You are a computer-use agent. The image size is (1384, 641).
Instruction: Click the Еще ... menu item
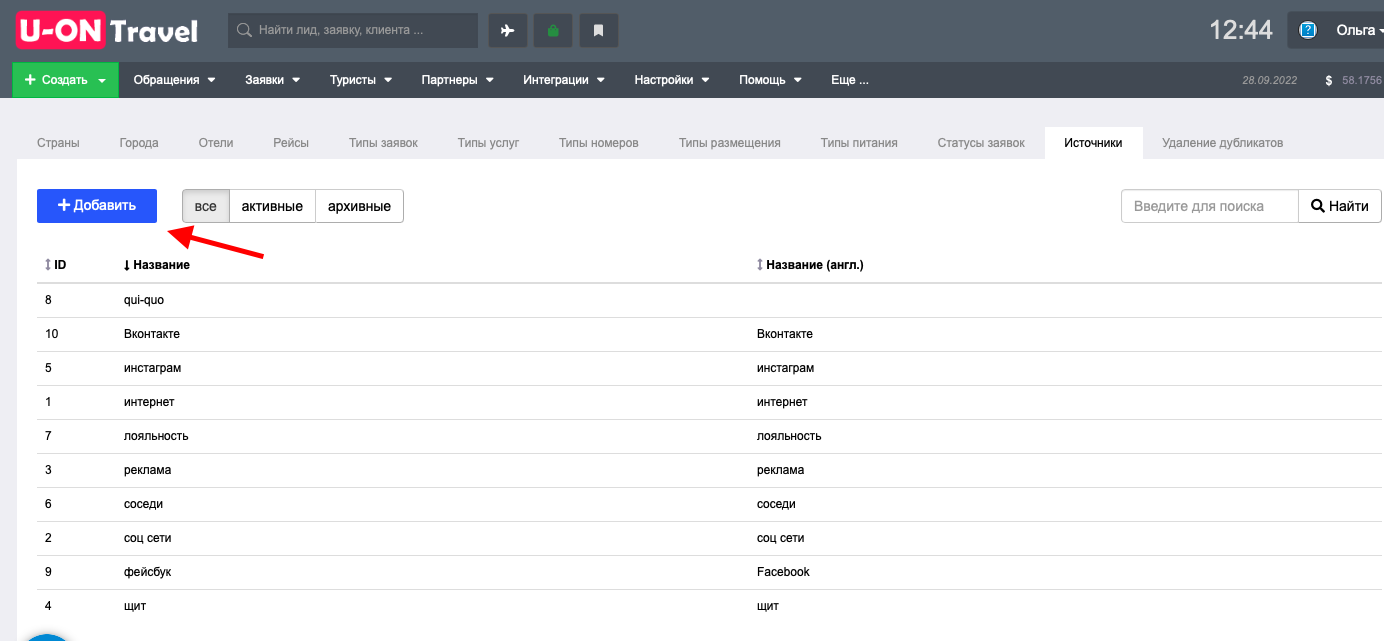tap(849, 80)
